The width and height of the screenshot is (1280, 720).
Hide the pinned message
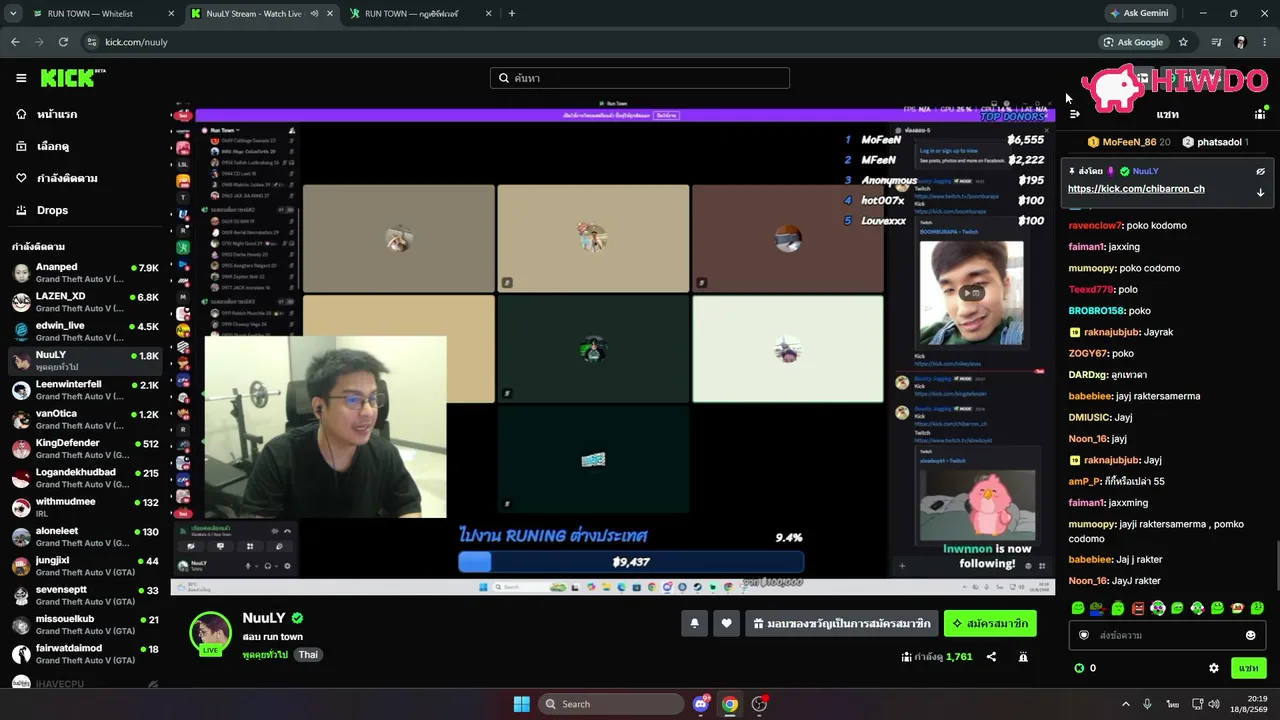click(x=1260, y=171)
